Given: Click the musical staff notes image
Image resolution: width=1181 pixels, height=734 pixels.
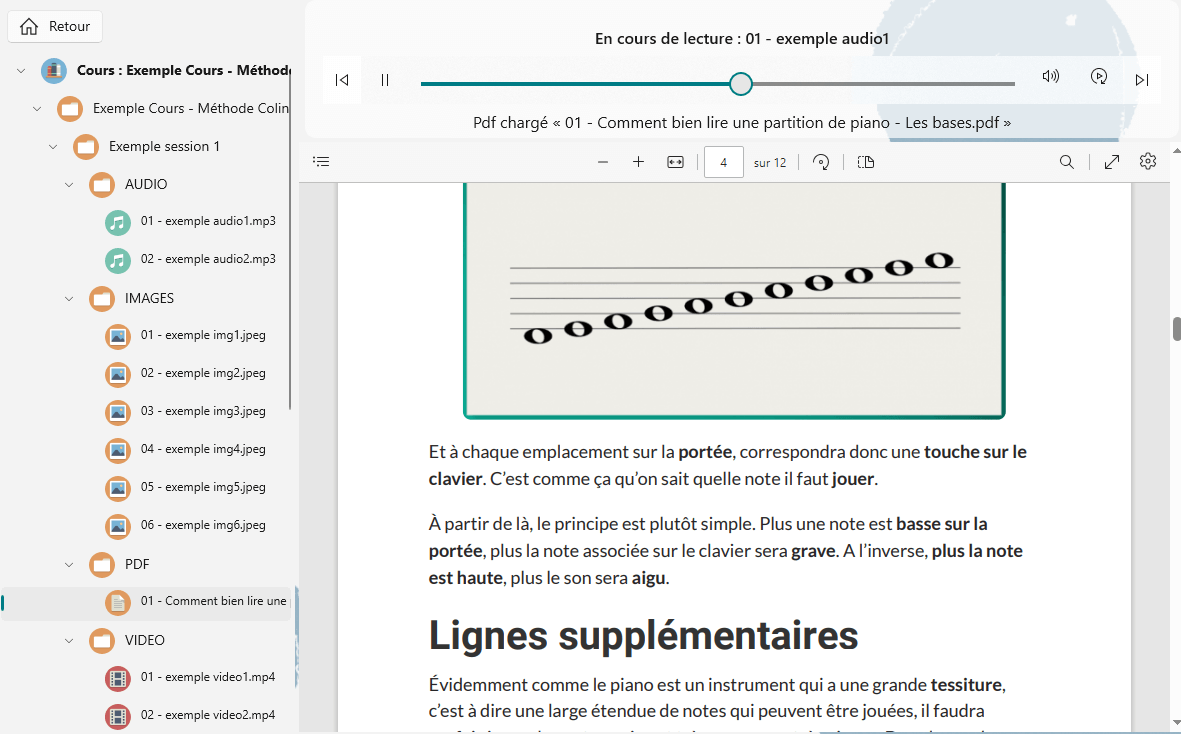Looking at the screenshot, I should 735,300.
